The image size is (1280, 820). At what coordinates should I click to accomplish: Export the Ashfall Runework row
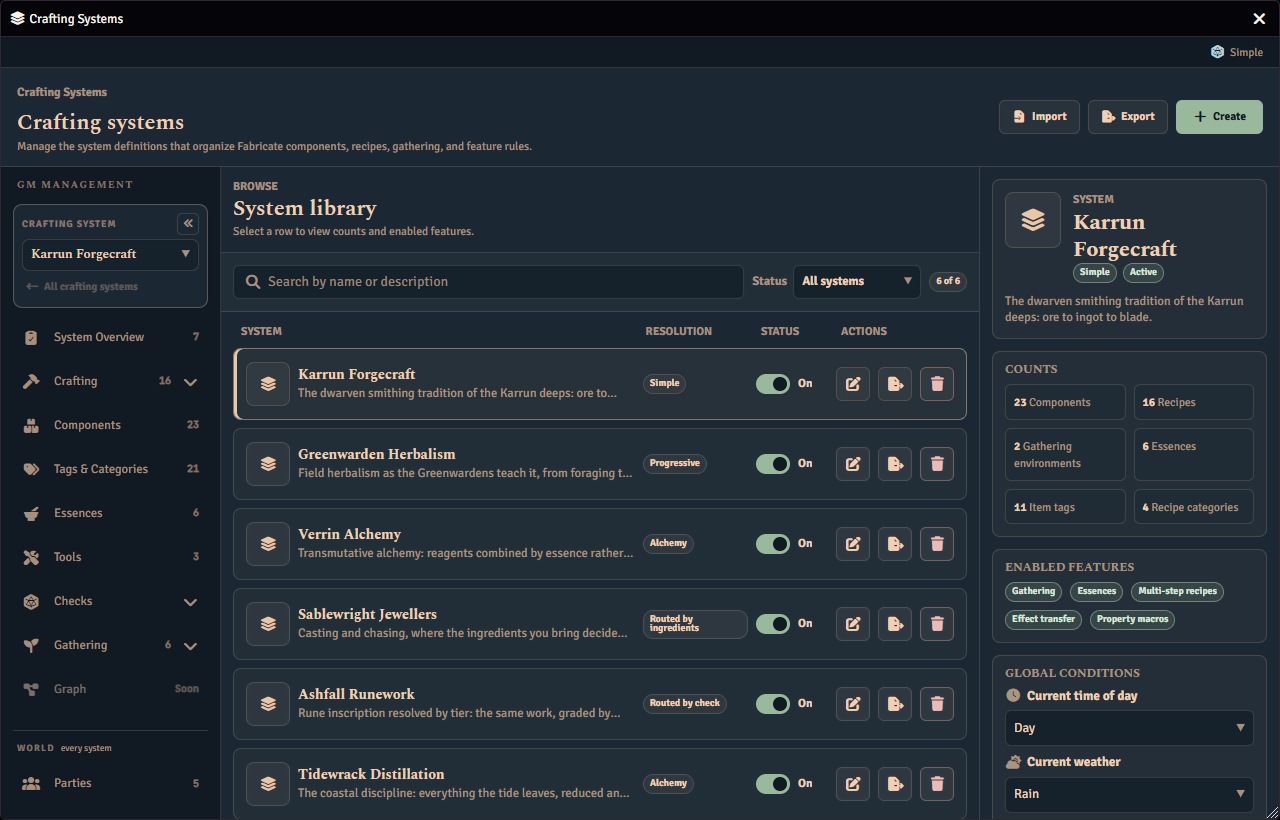pyautogui.click(x=895, y=704)
